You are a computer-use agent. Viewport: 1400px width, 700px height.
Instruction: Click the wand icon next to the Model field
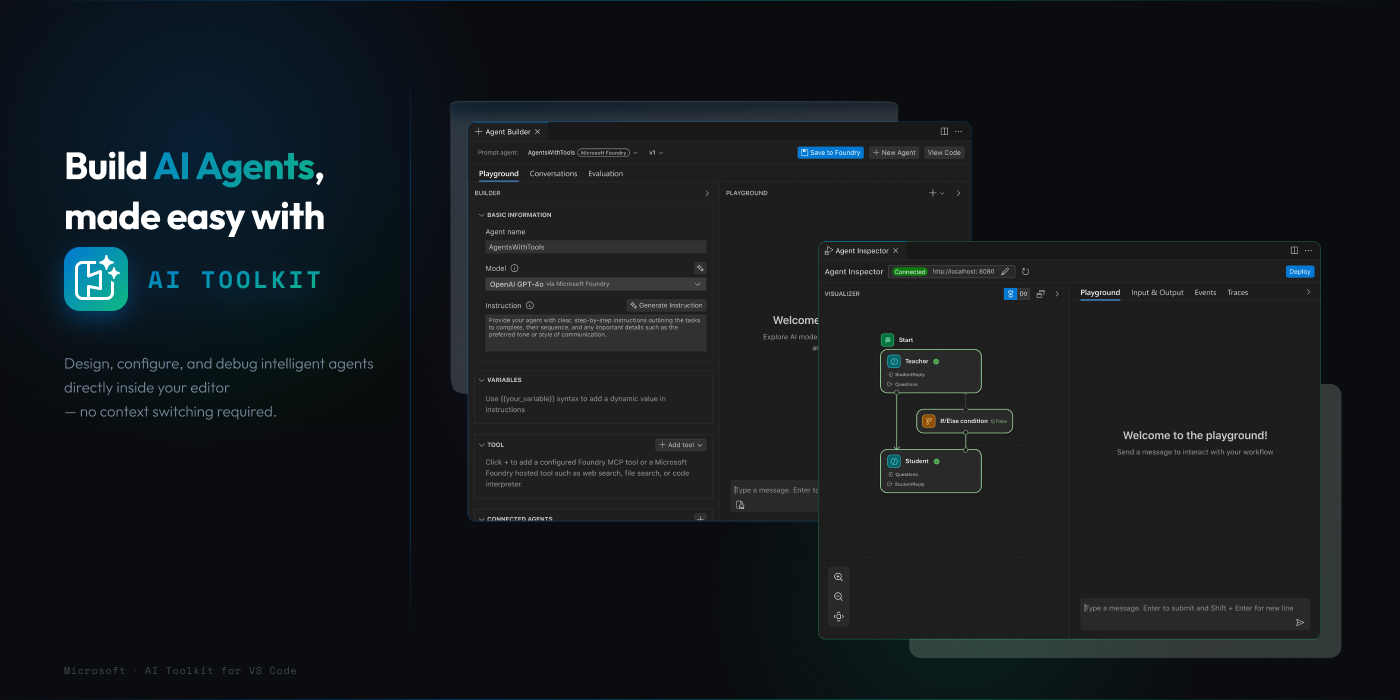pyautogui.click(x=700, y=268)
